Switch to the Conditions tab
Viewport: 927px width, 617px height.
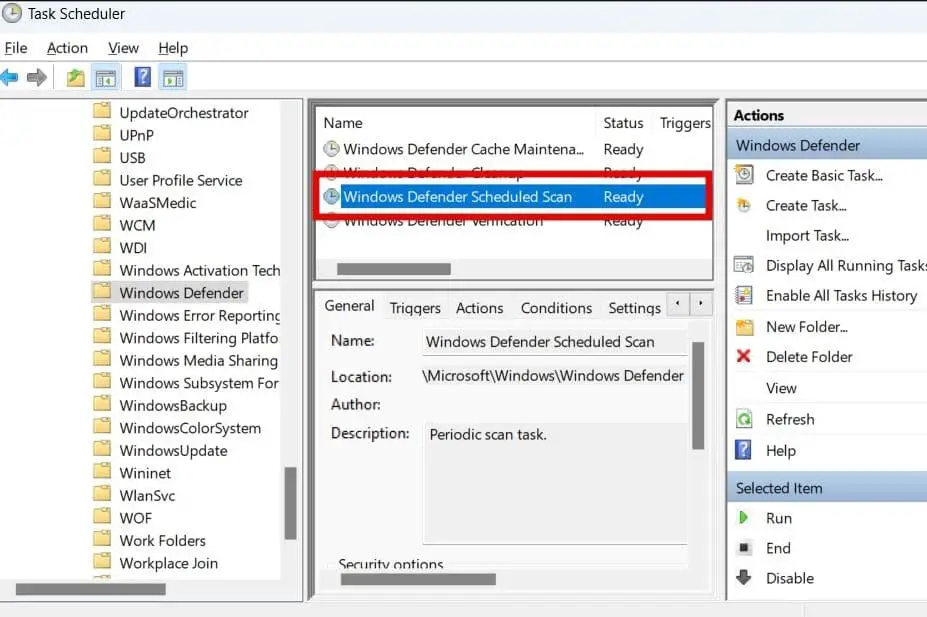tap(556, 308)
